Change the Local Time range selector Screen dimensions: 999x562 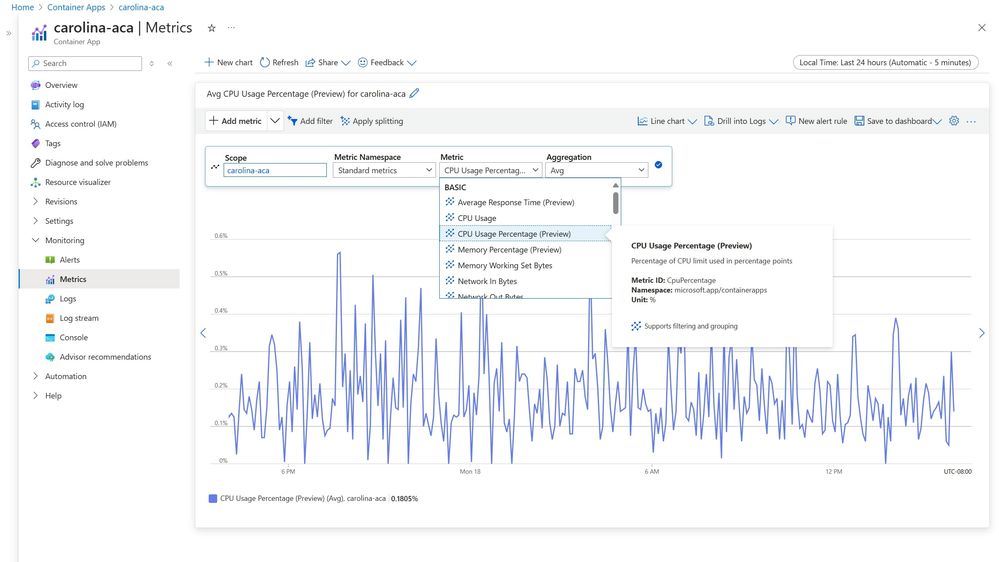pos(885,62)
